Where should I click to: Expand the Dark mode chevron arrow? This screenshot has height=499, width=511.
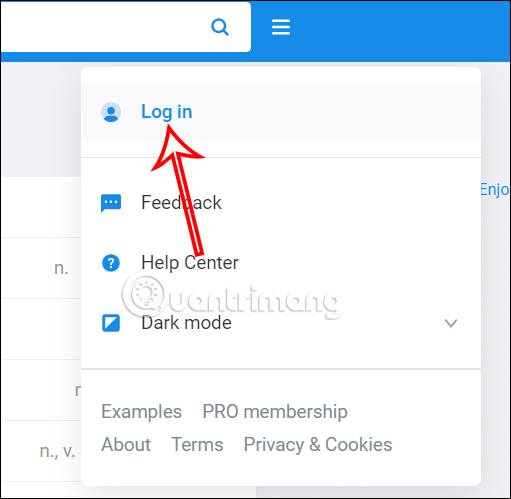coord(451,323)
